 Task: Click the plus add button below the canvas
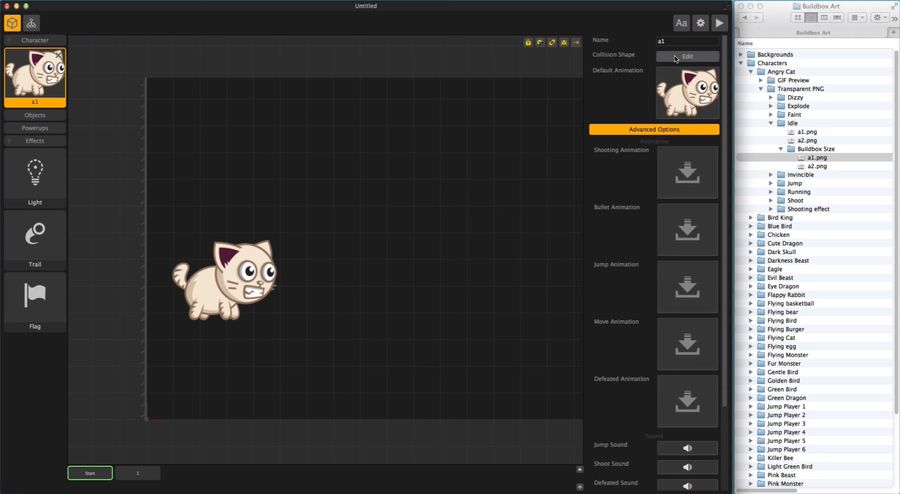coord(579,487)
